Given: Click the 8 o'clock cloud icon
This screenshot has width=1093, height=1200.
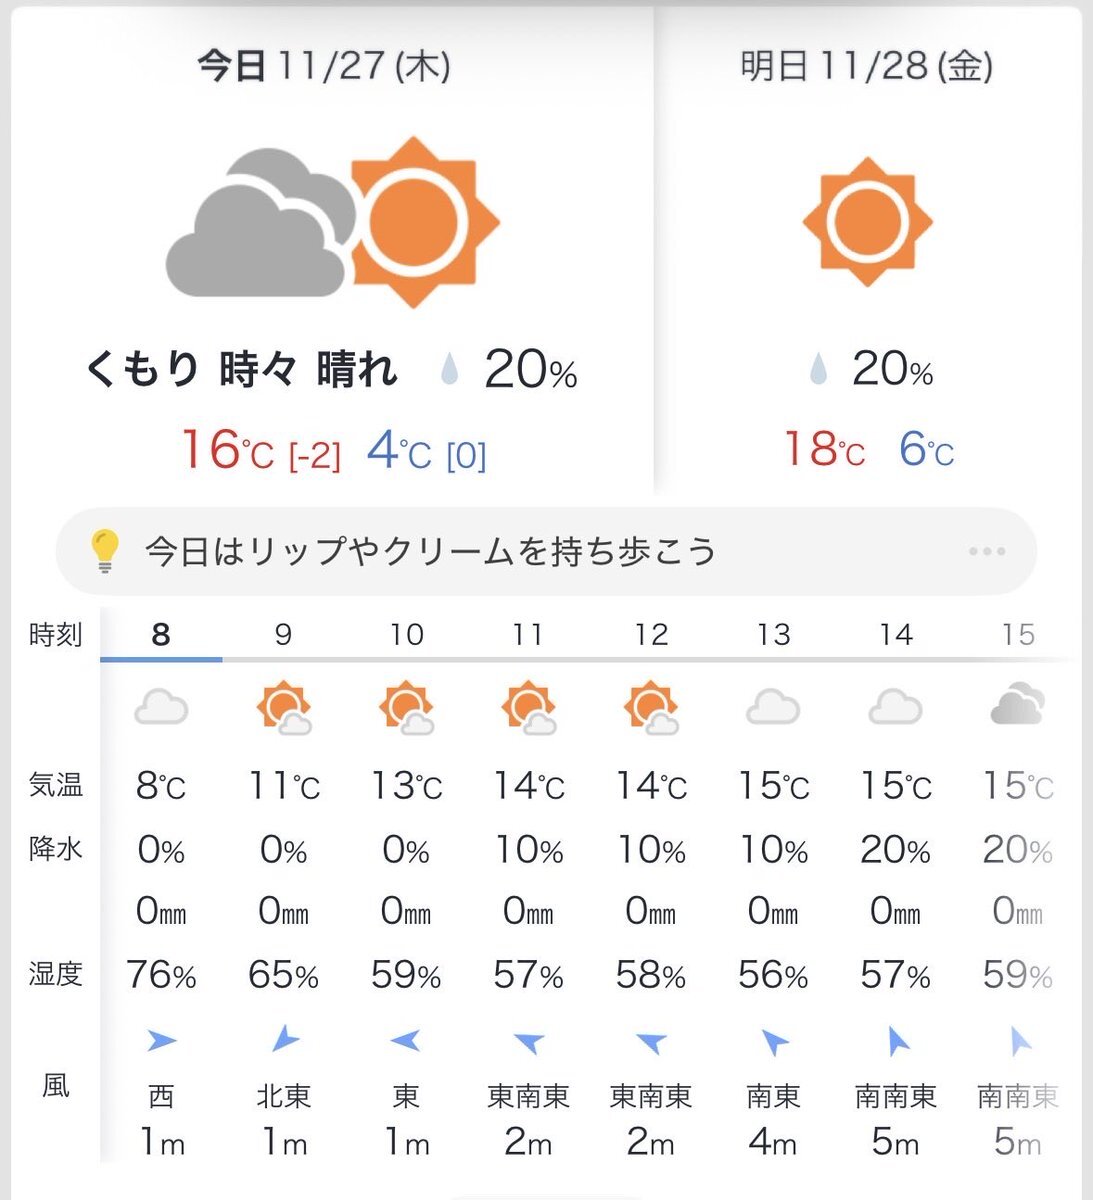Looking at the screenshot, I should click(161, 708).
